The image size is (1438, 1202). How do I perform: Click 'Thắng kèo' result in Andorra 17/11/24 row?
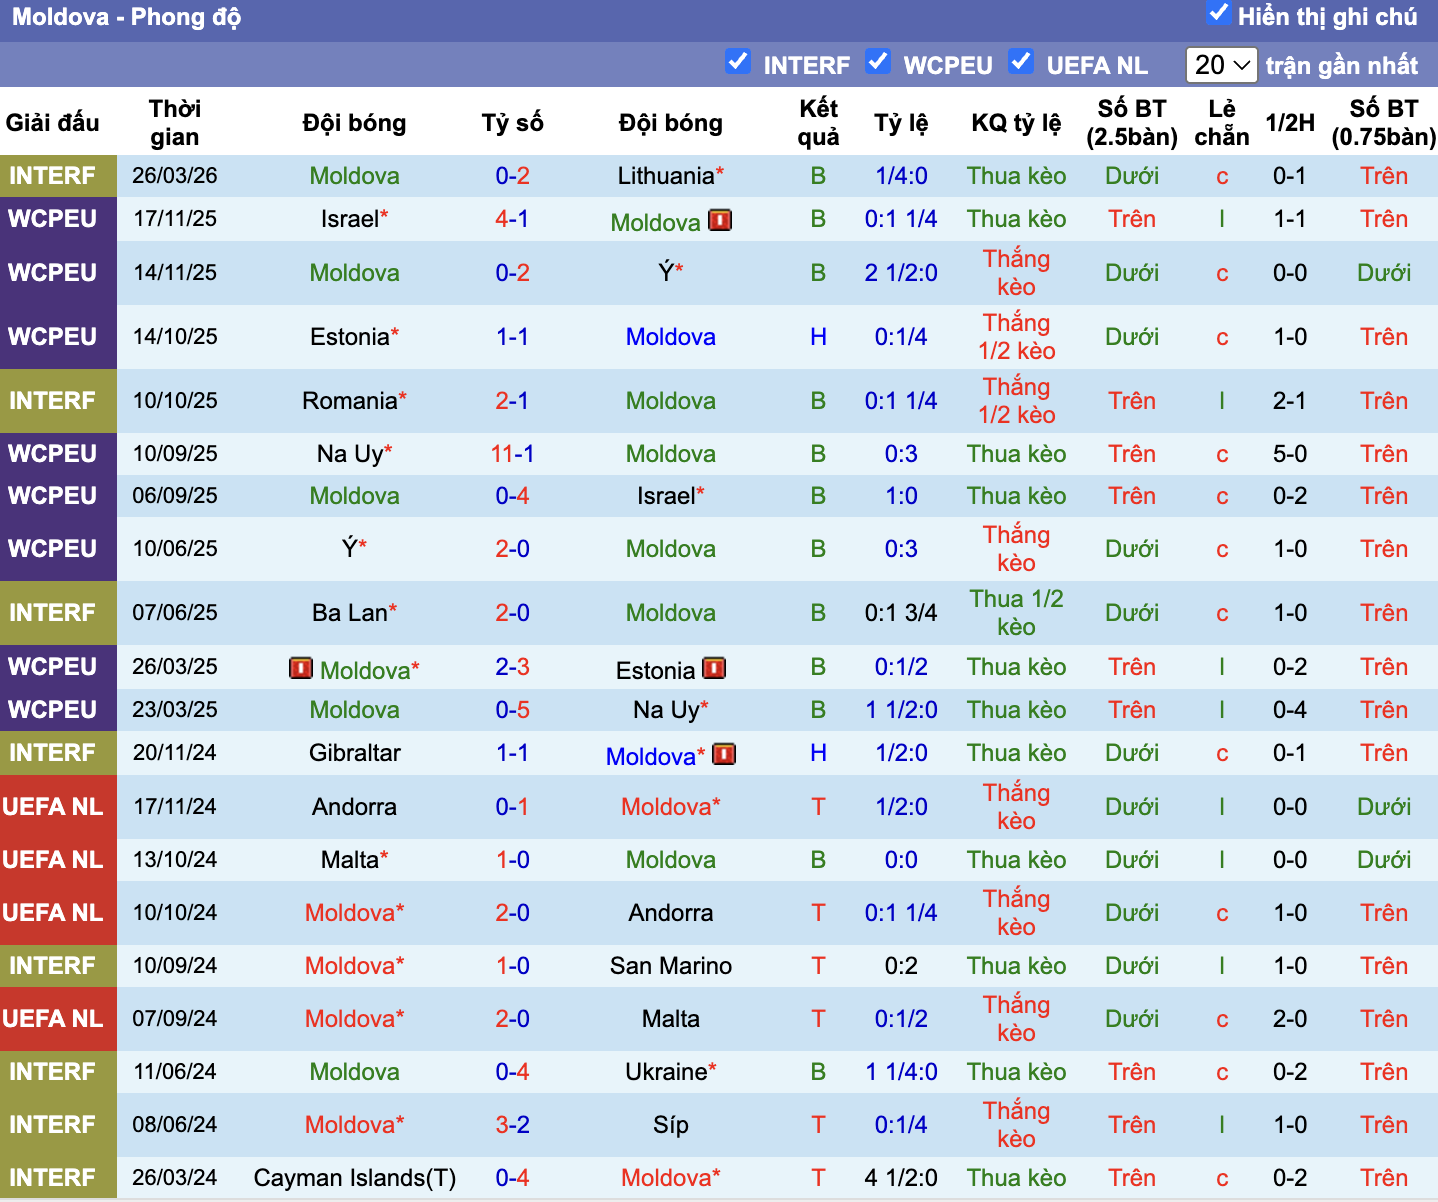tap(1016, 807)
